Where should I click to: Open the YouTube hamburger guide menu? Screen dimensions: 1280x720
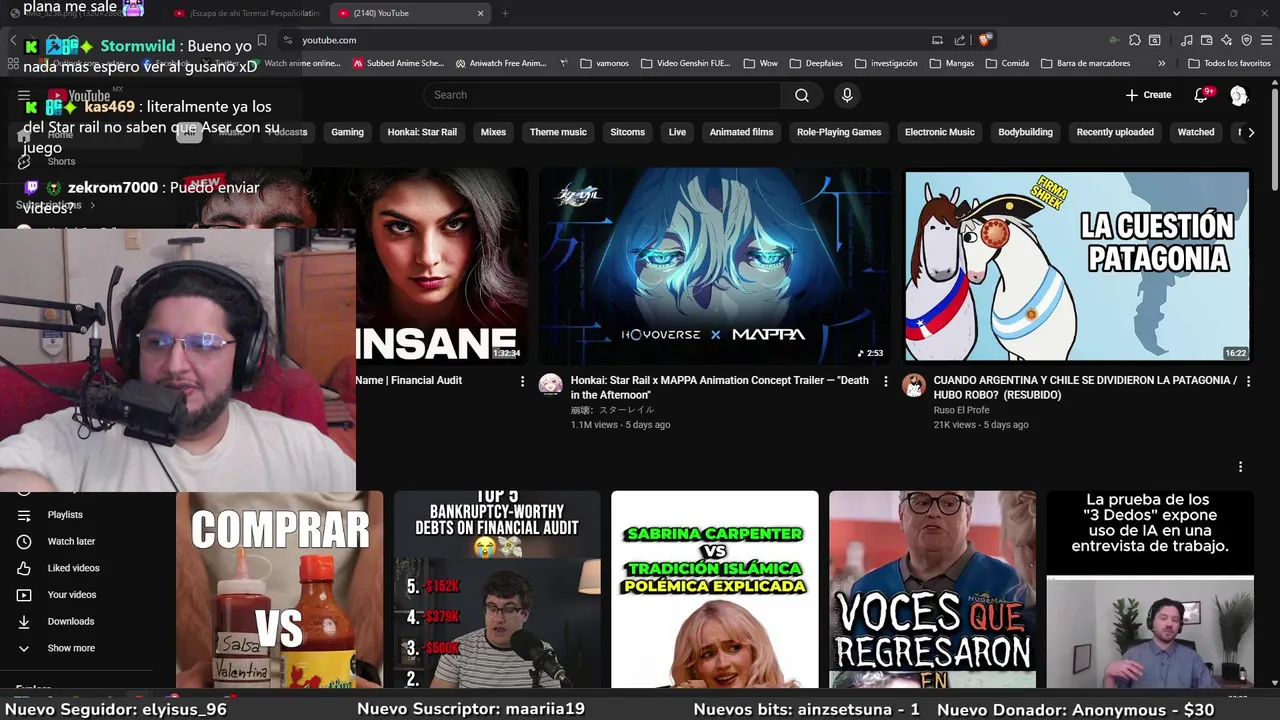click(24, 95)
